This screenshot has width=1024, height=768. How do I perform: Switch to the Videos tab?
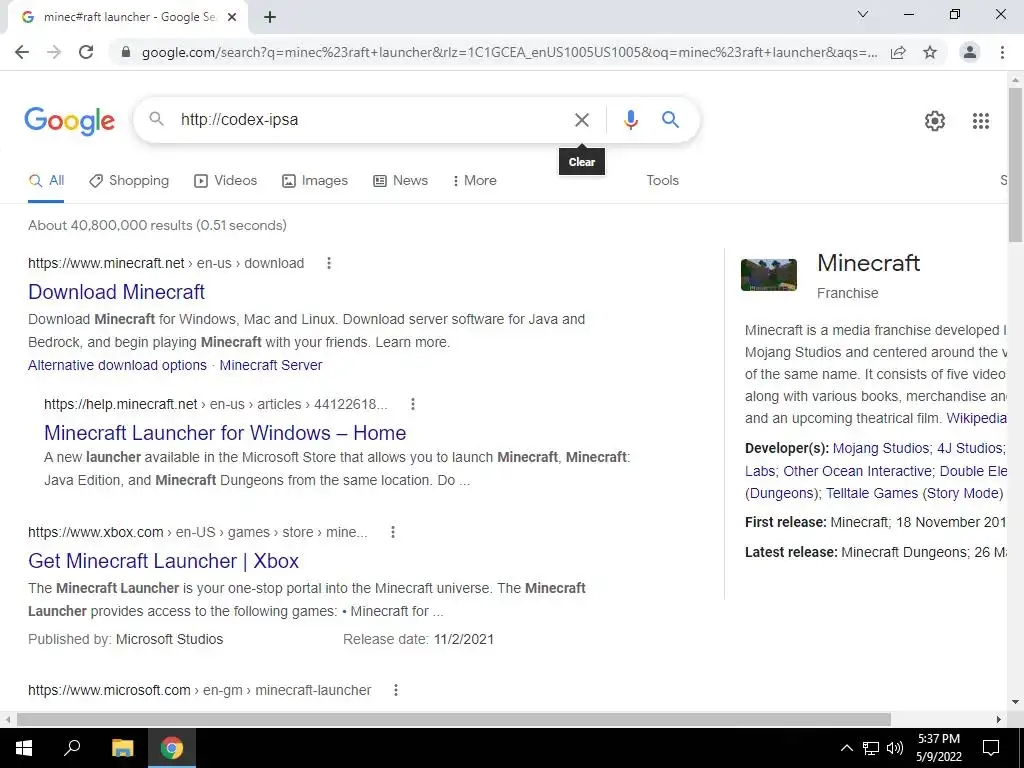coord(226,181)
